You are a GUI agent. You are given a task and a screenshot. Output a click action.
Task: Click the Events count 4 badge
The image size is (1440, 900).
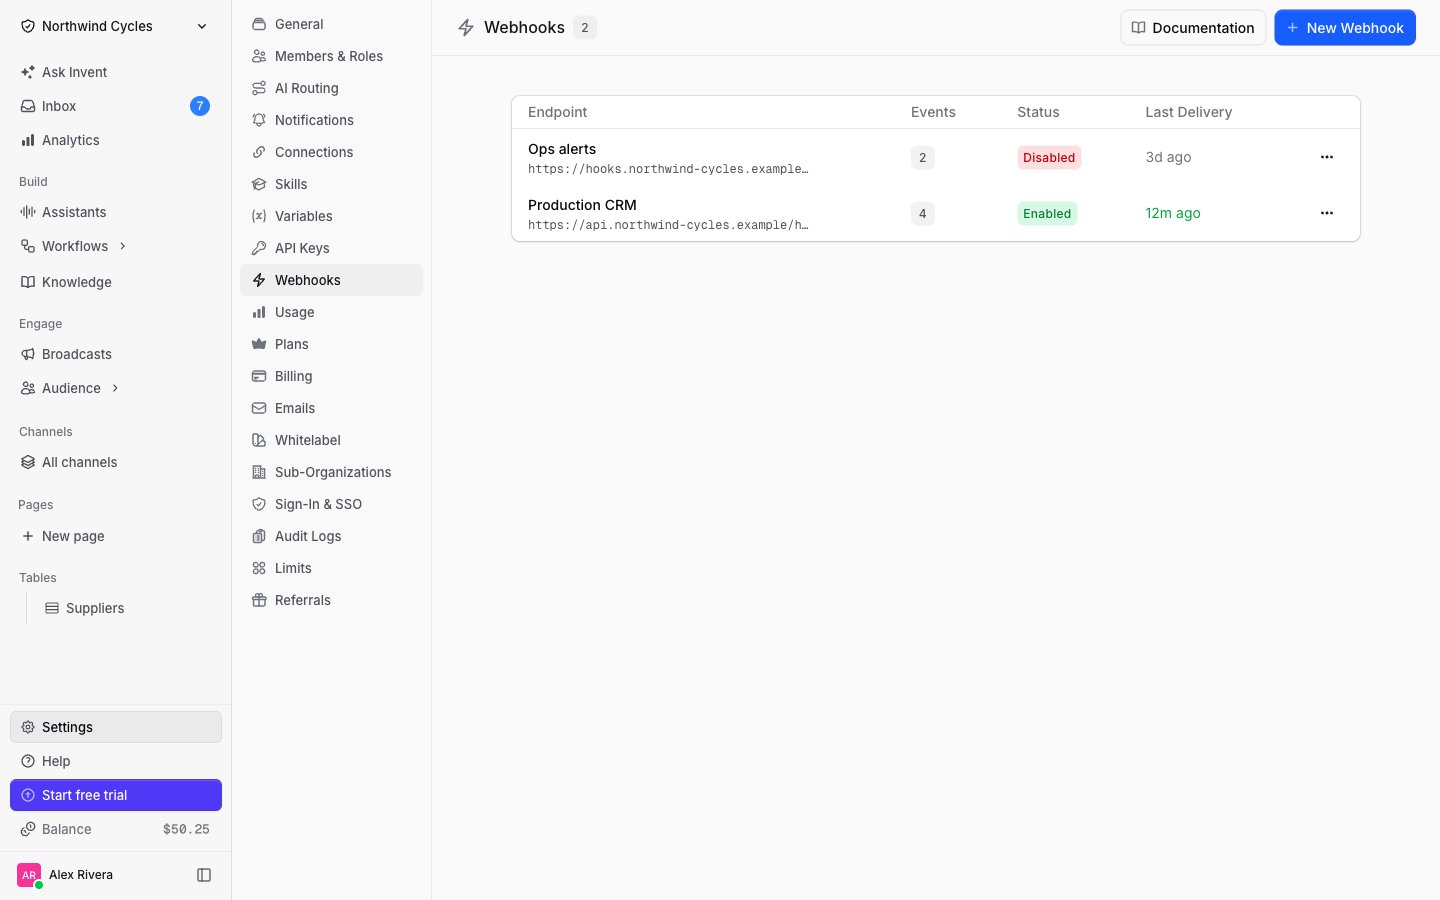(923, 213)
